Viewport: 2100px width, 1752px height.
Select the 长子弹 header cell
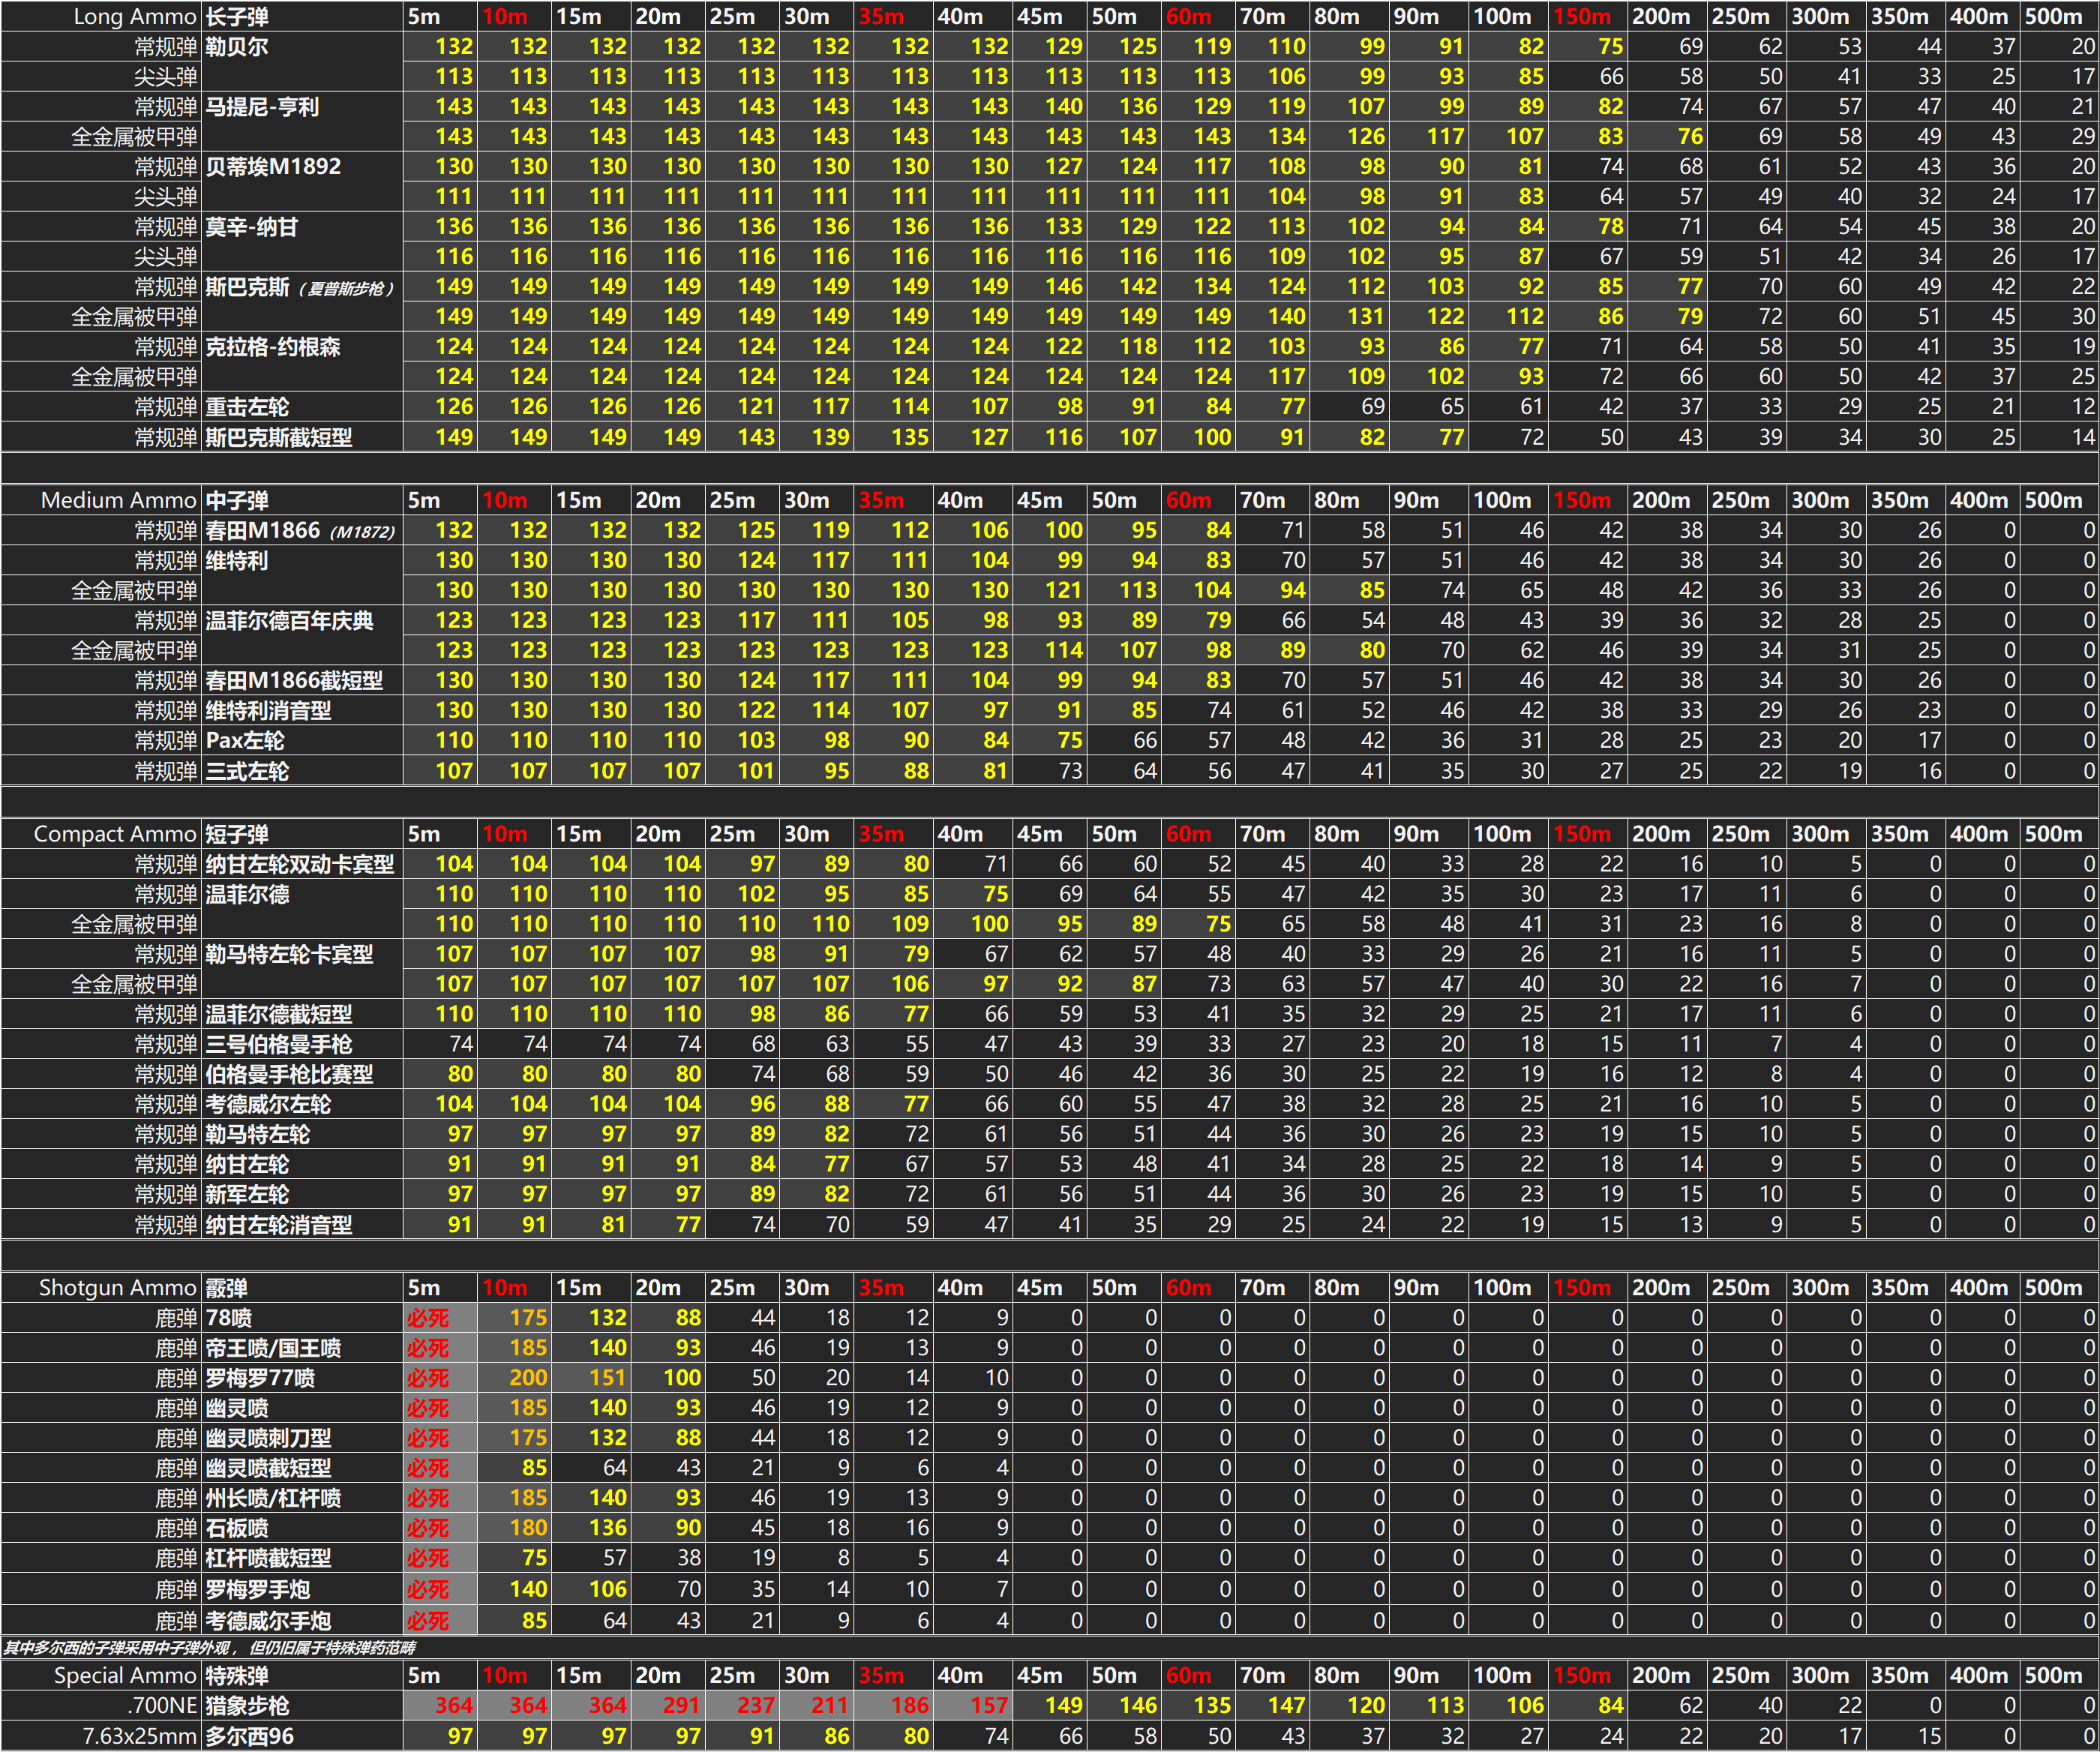302,16
